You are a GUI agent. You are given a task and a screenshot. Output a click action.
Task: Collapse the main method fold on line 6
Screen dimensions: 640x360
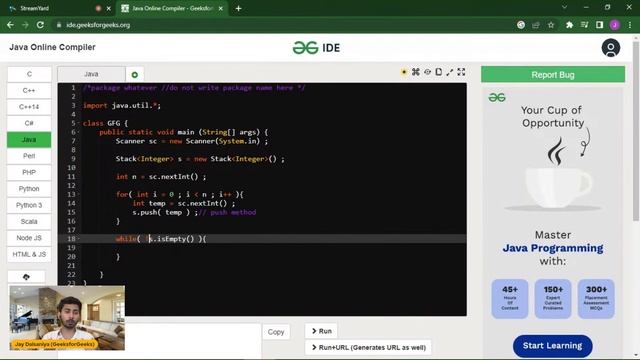(x=79, y=132)
